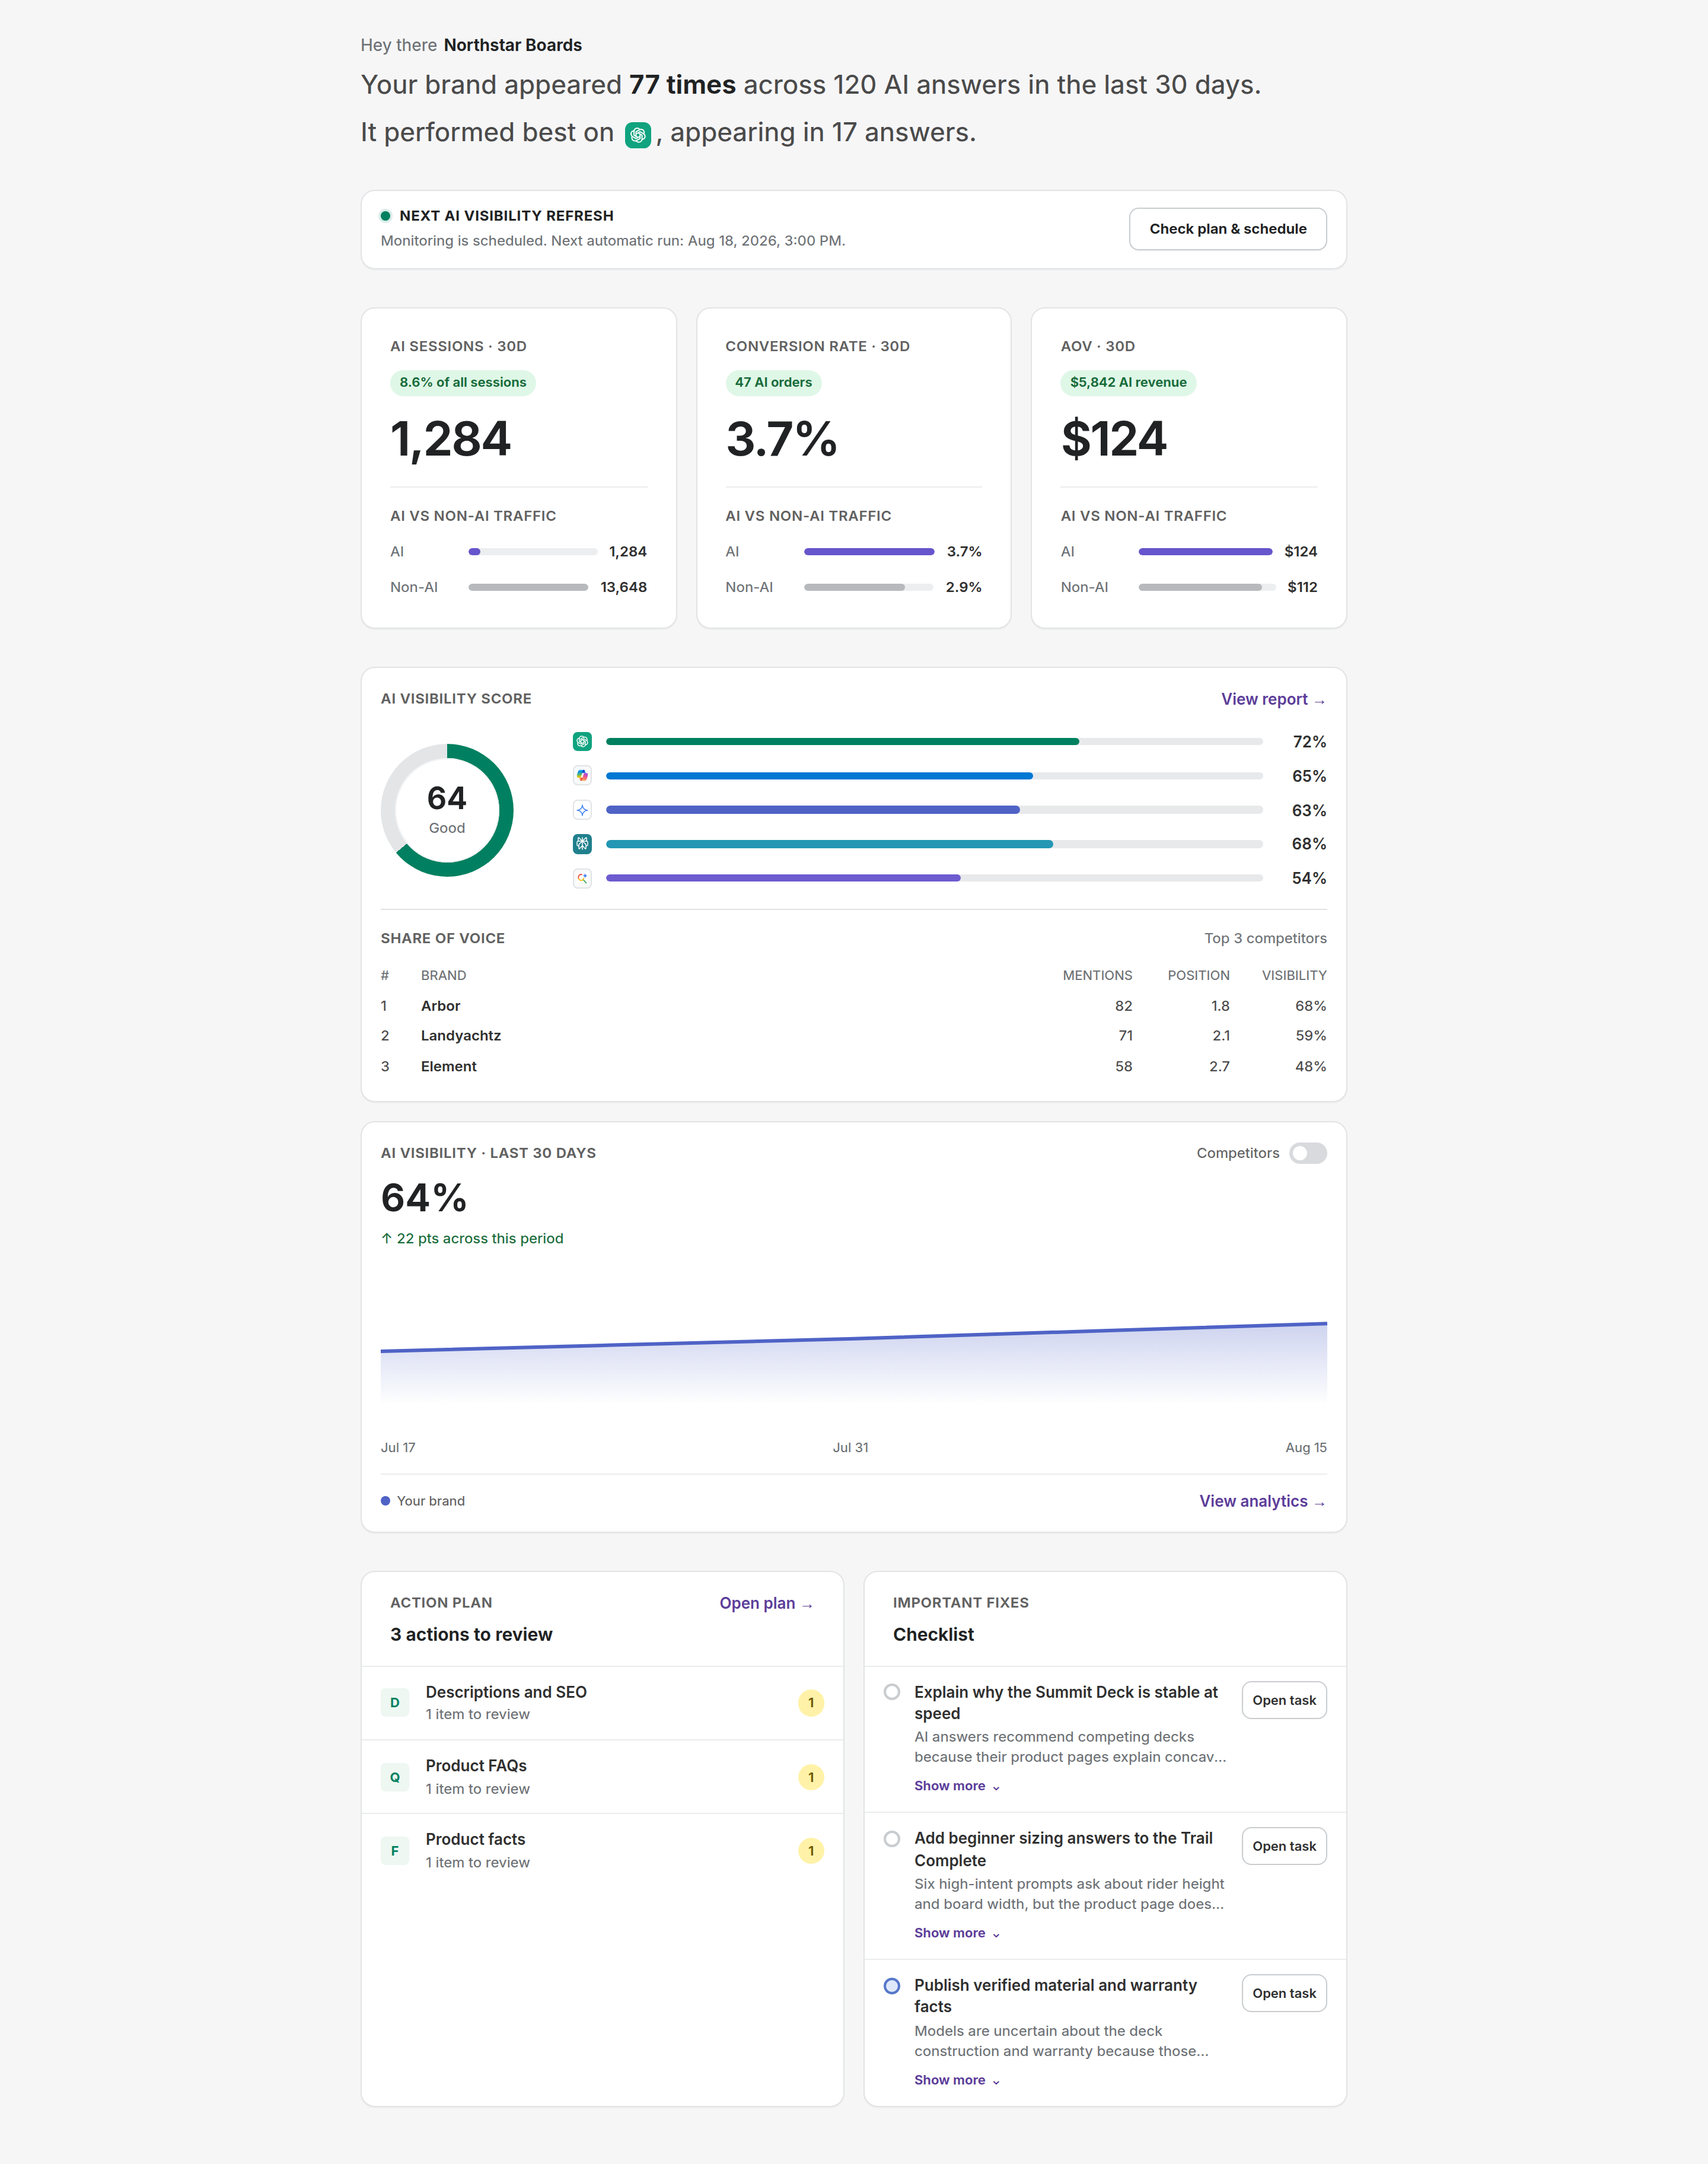The height and width of the screenshot is (2164, 1708).
Task: Click the Check plan & schedule button
Action: point(1228,229)
